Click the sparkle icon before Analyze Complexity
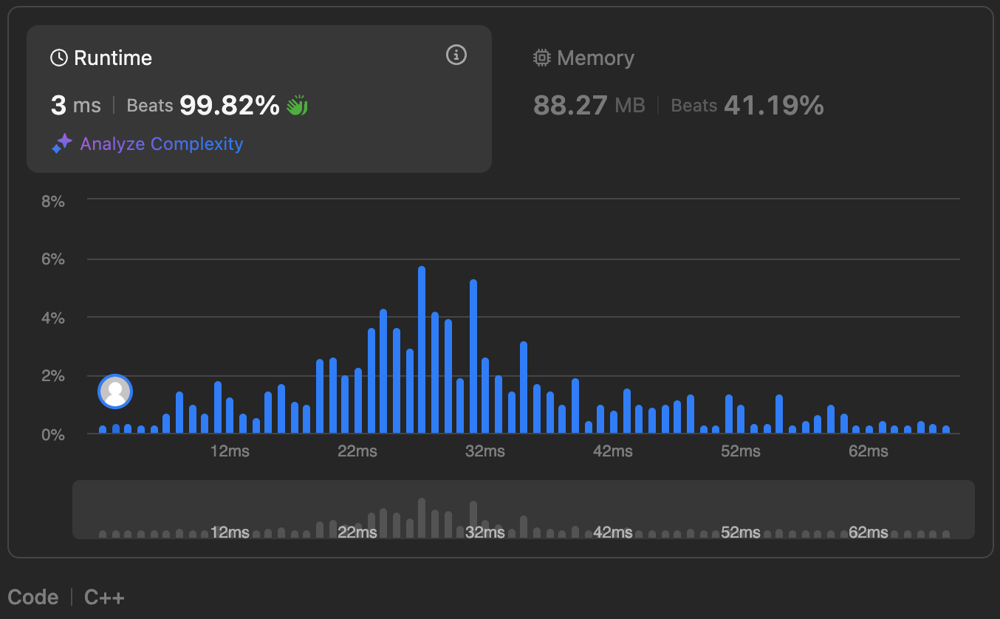Viewport: 1000px width, 619px height. click(62, 144)
